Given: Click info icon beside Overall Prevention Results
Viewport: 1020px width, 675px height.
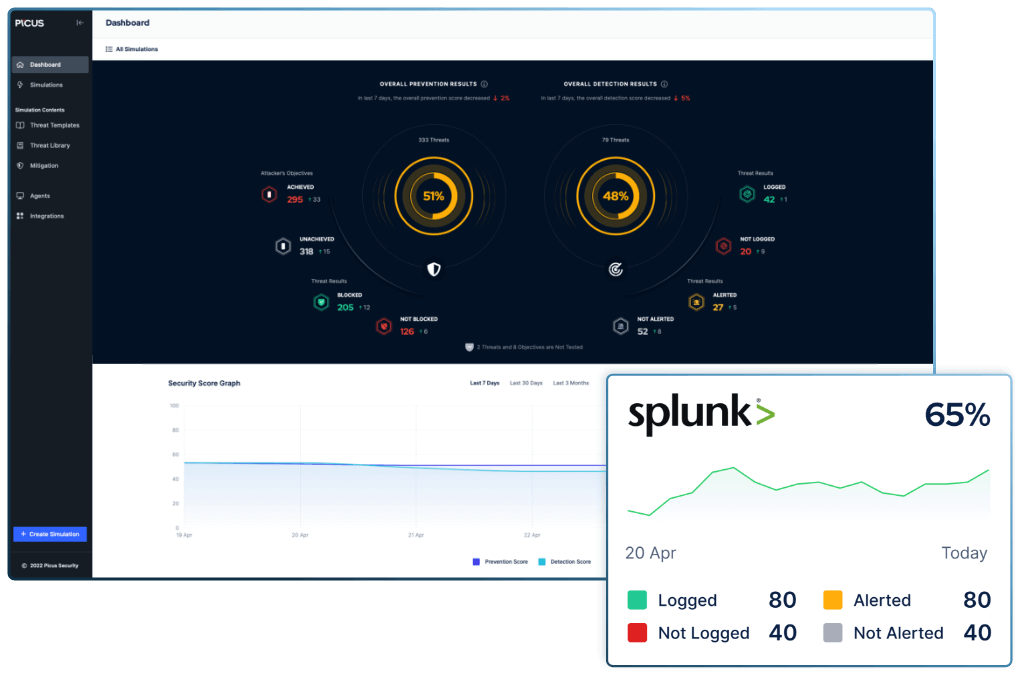Looking at the screenshot, I should click(484, 85).
